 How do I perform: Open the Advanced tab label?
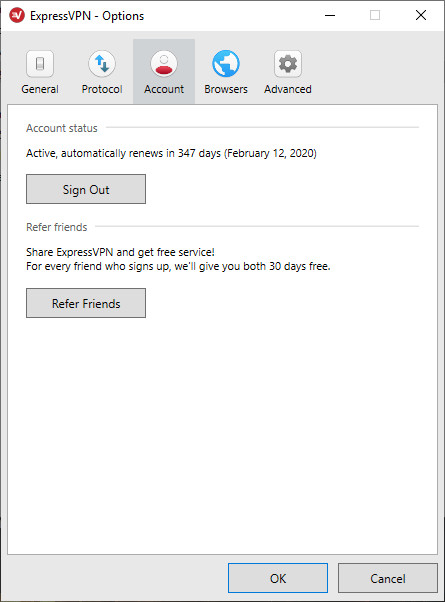(x=288, y=89)
